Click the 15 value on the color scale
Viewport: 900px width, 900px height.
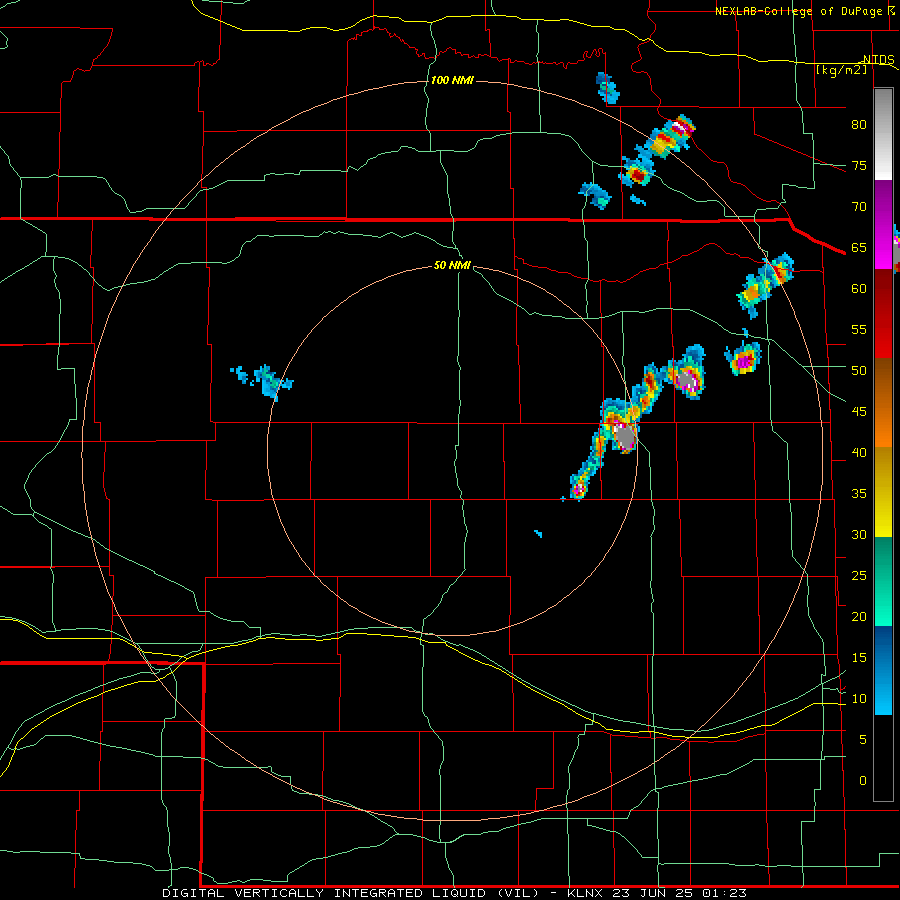(x=859, y=658)
